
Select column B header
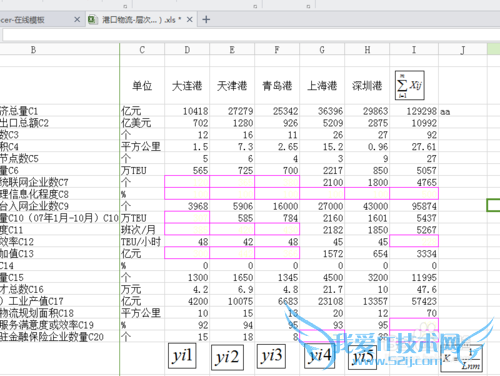tap(33, 50)
